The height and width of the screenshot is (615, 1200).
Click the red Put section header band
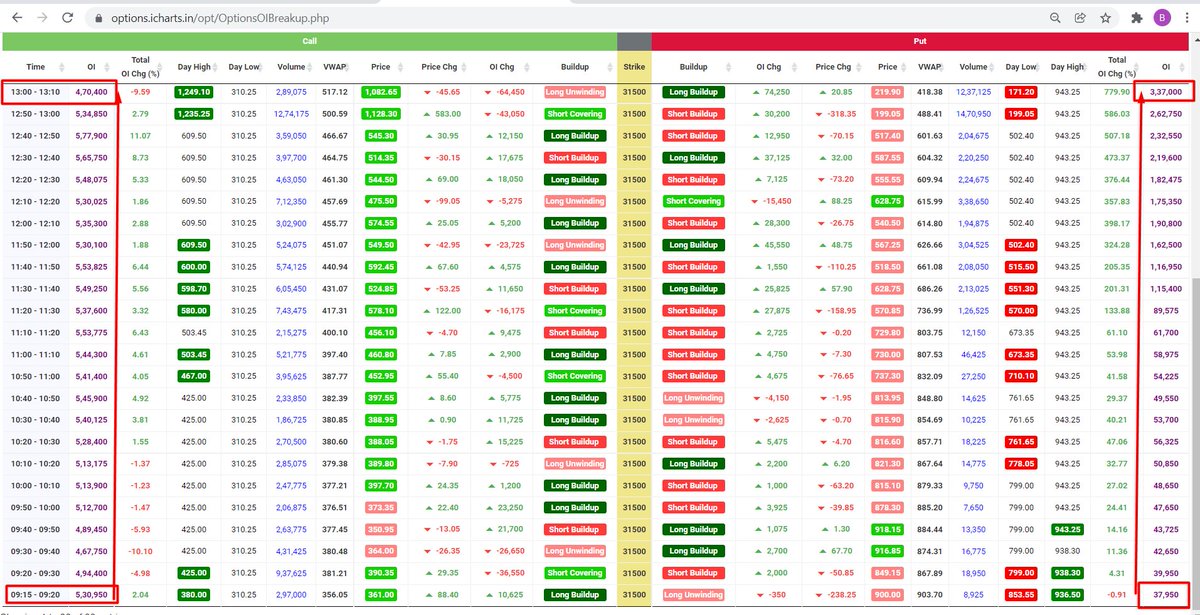pyautogui.click(x=919, y=41)
